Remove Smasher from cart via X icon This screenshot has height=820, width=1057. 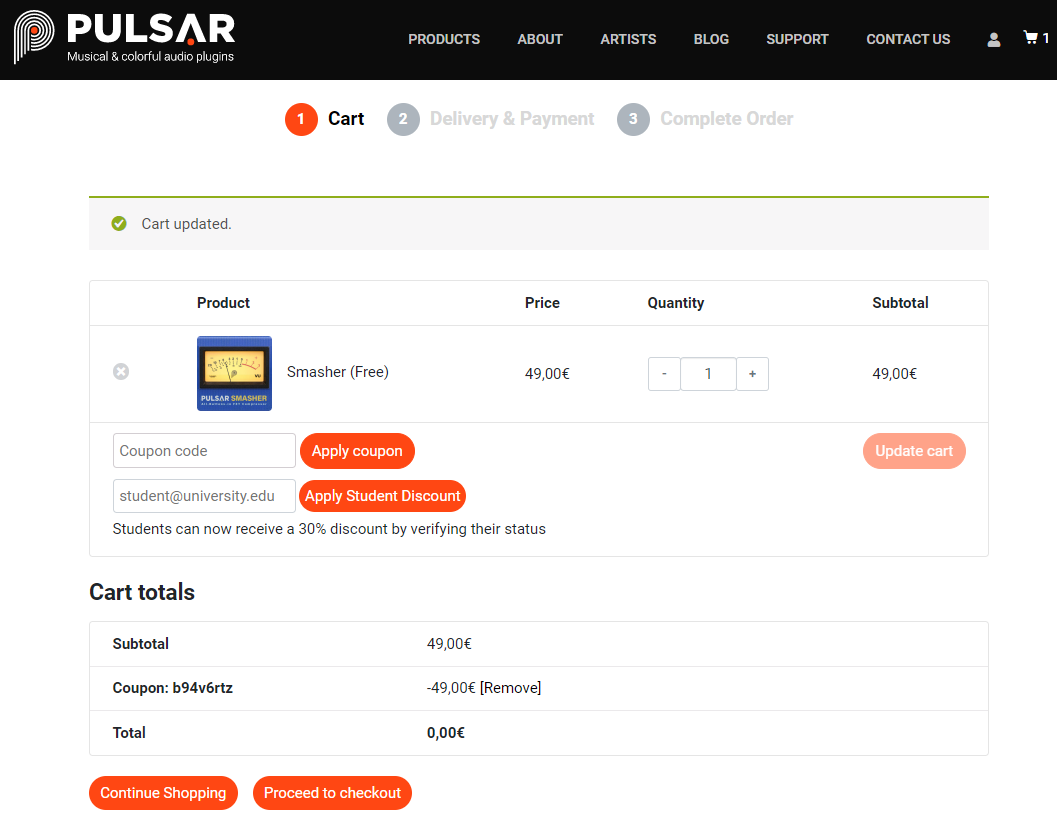[121, 372]
